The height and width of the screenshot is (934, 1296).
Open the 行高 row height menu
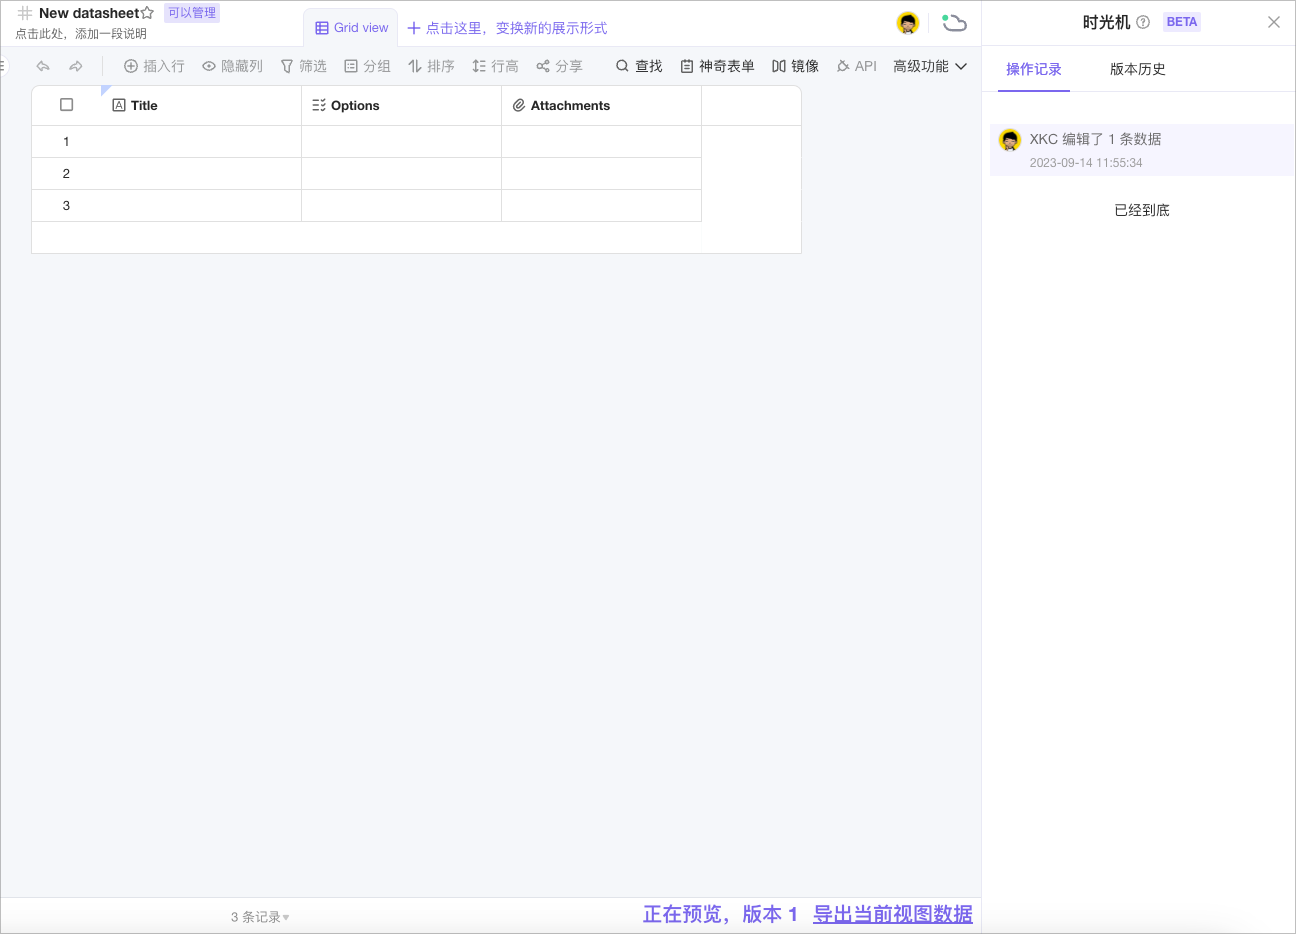(x=495, y=66)
